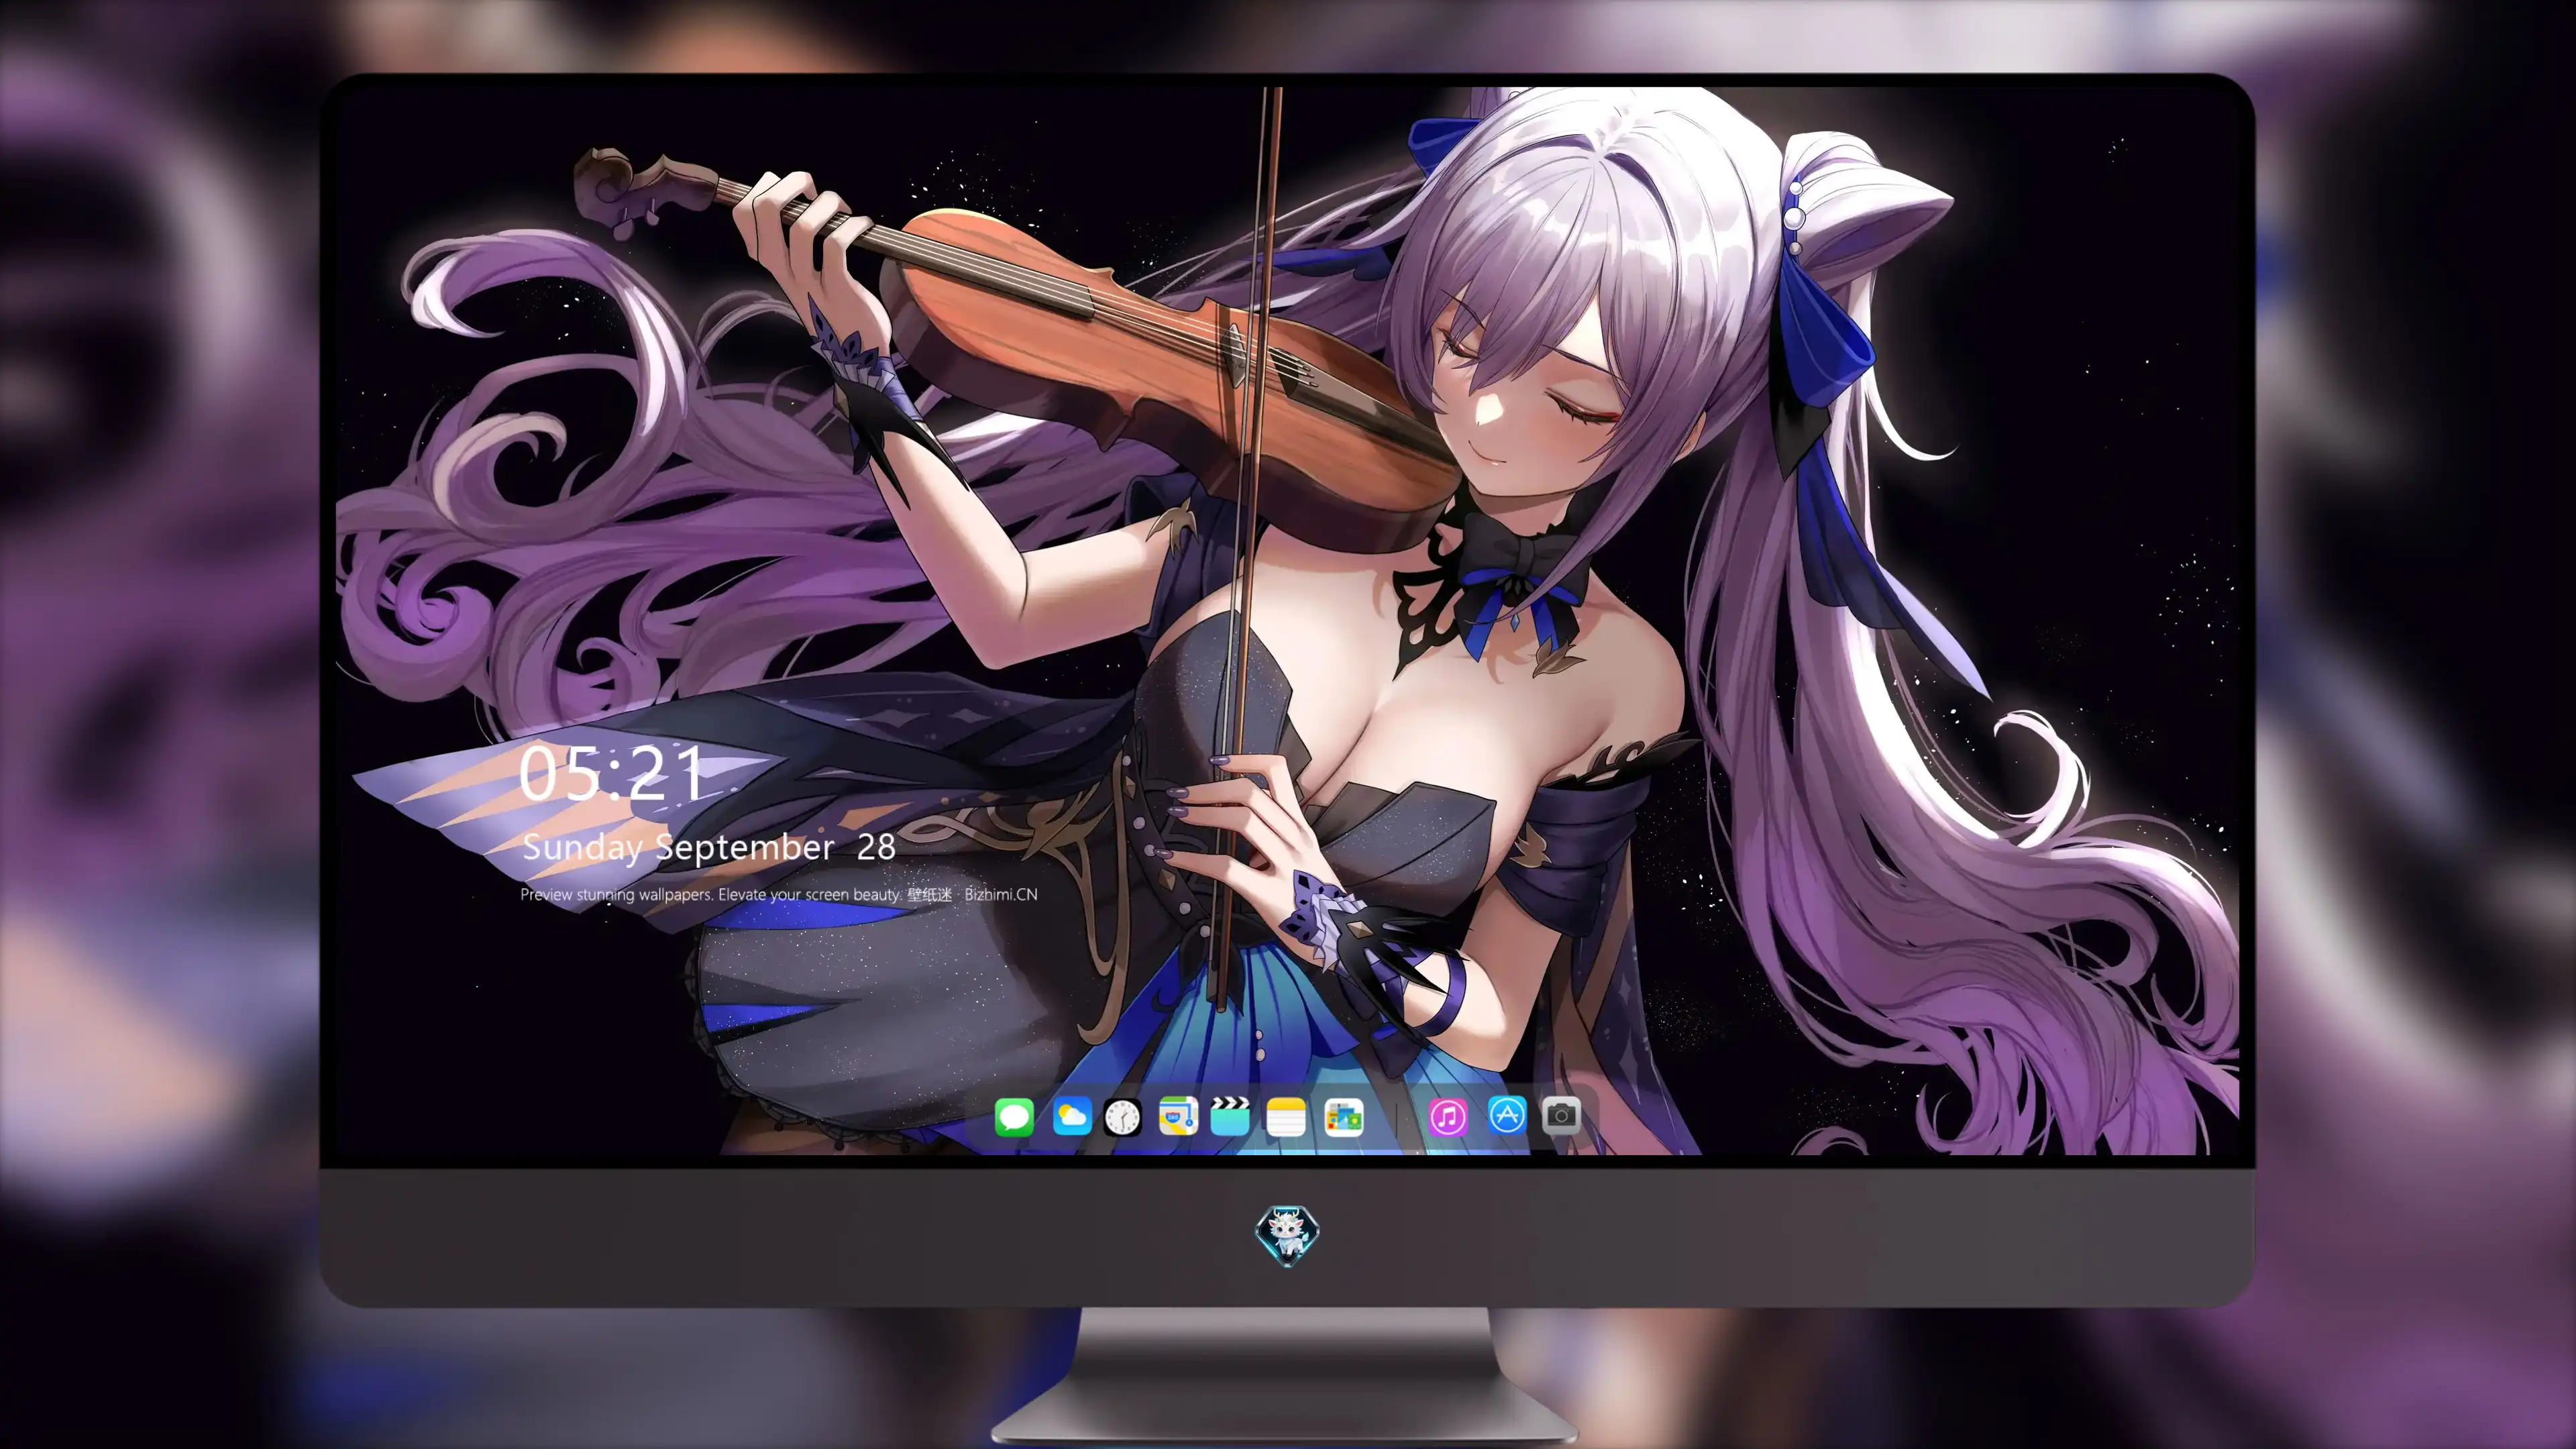Click the 05:21 clock display
The image size is (2576, 1449).
(611, 773)
